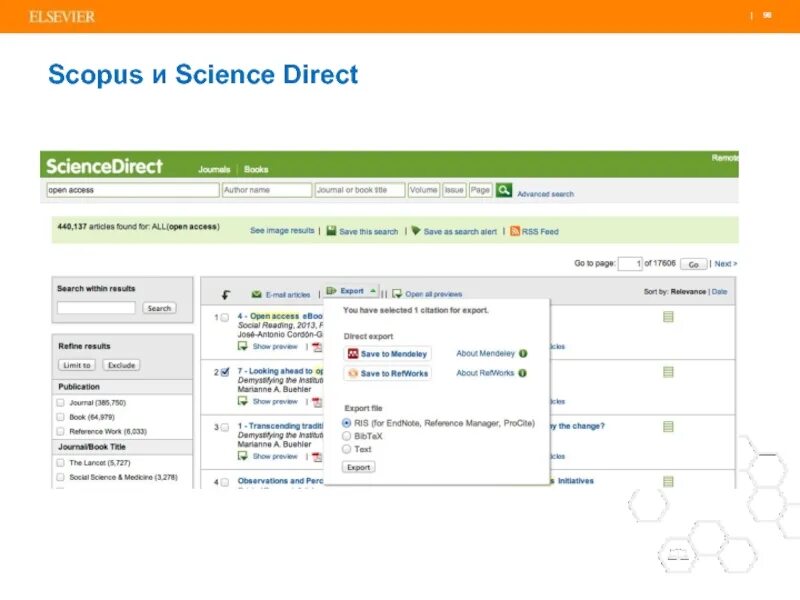Viewport: 800px width, 600px height.
Task: Click the green list icon beside result 4
Action: (x=668, y=482)
